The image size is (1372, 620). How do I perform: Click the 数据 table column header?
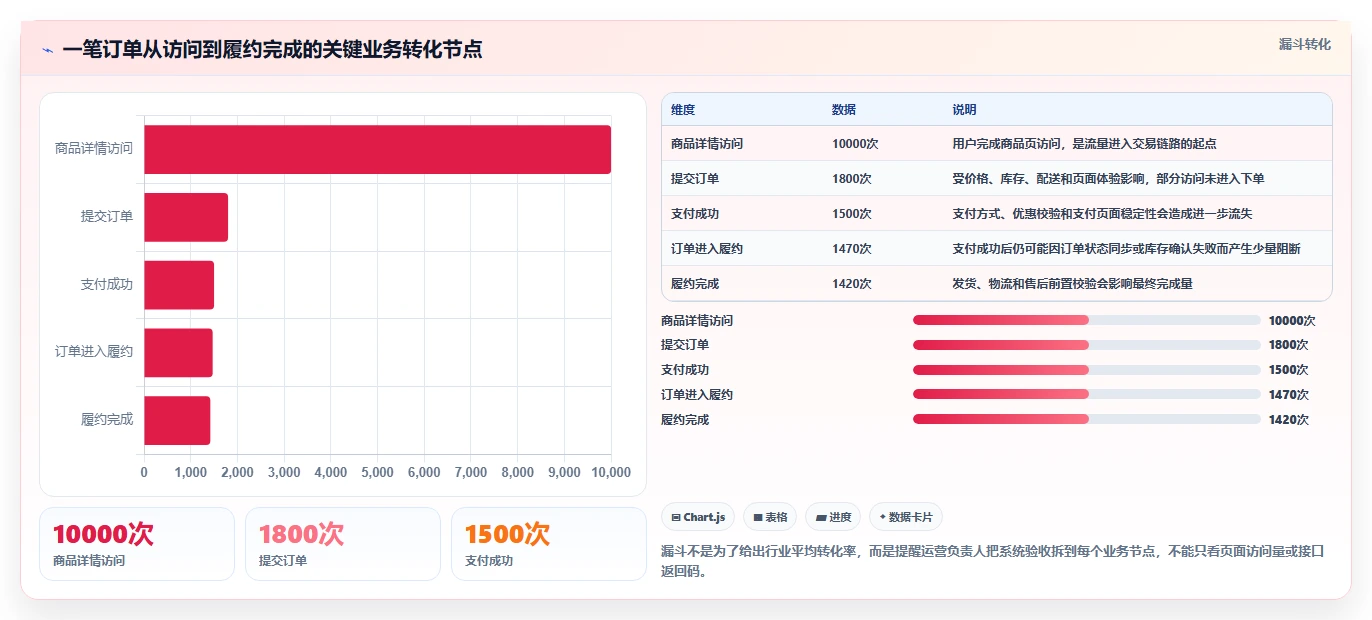click(x=844, y=110)
